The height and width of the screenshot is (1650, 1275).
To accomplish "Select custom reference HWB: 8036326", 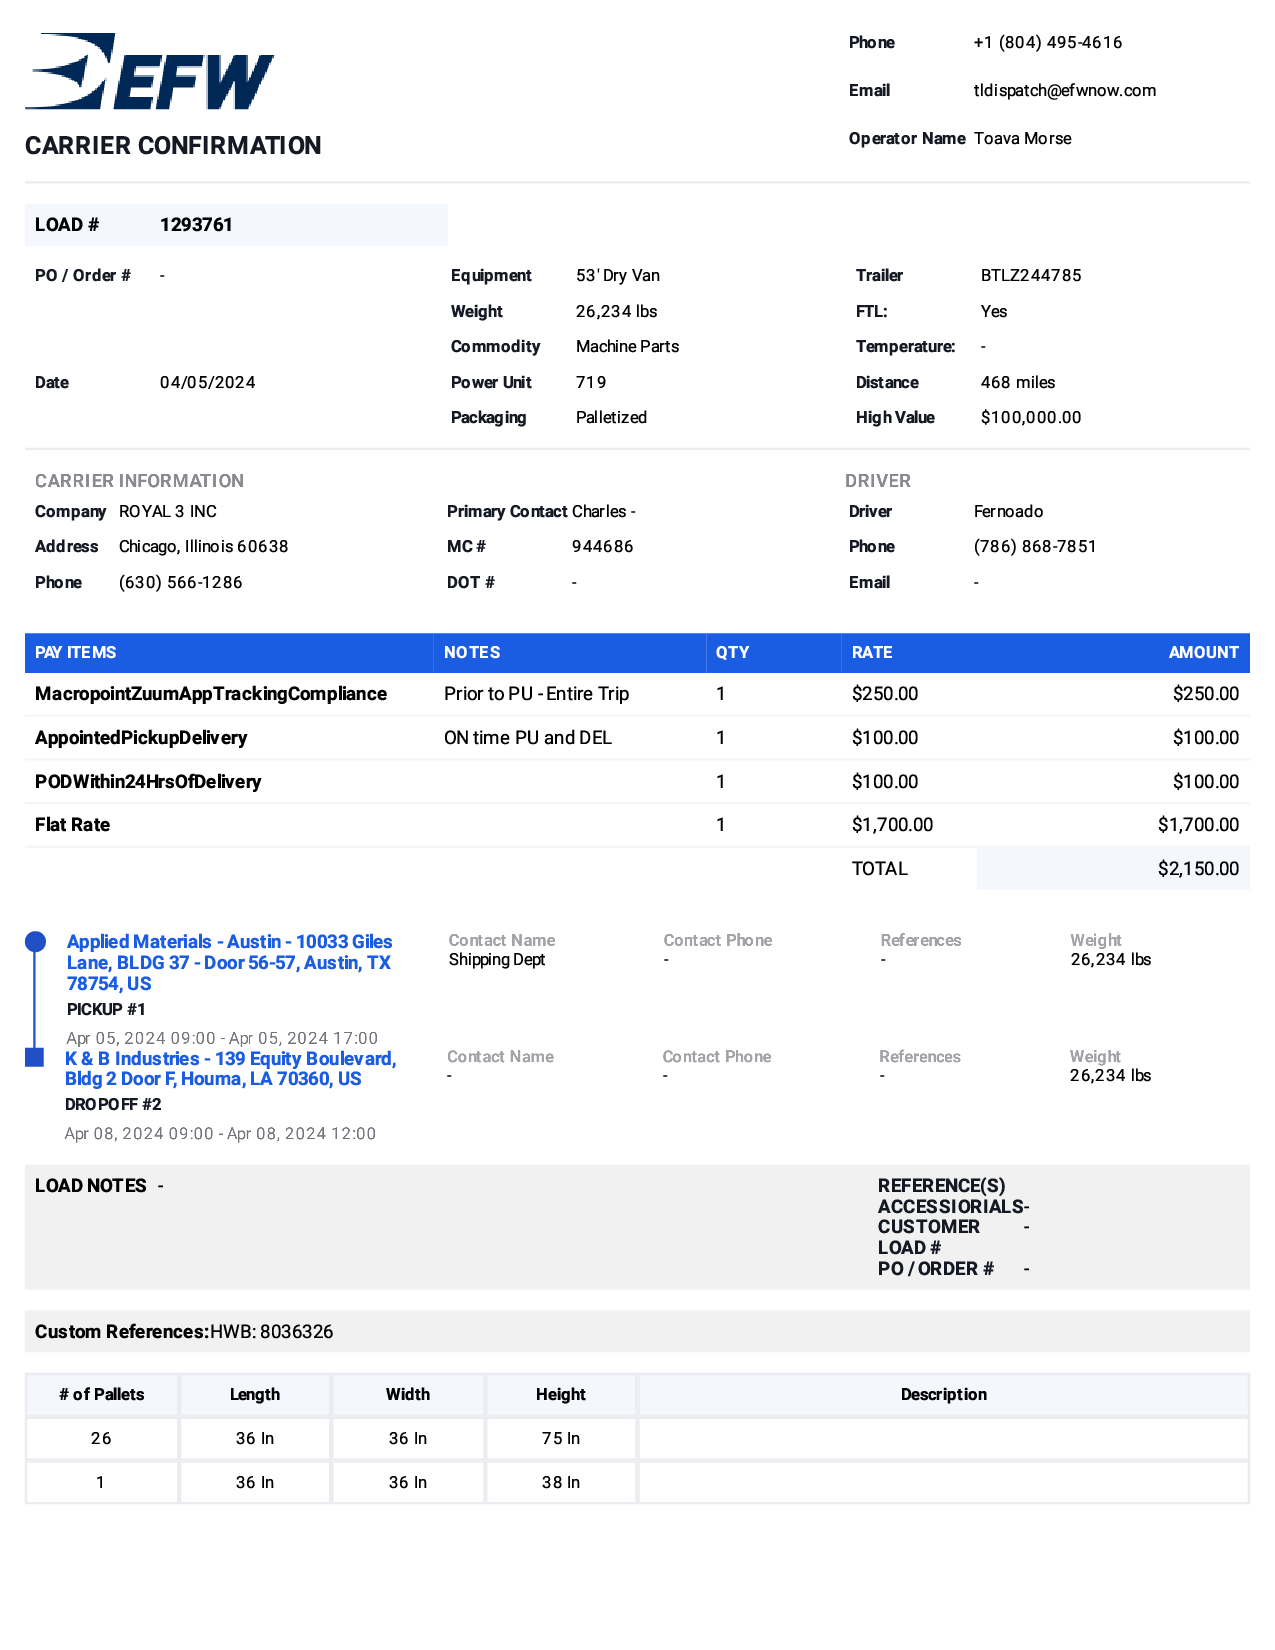I will 271,1331.
